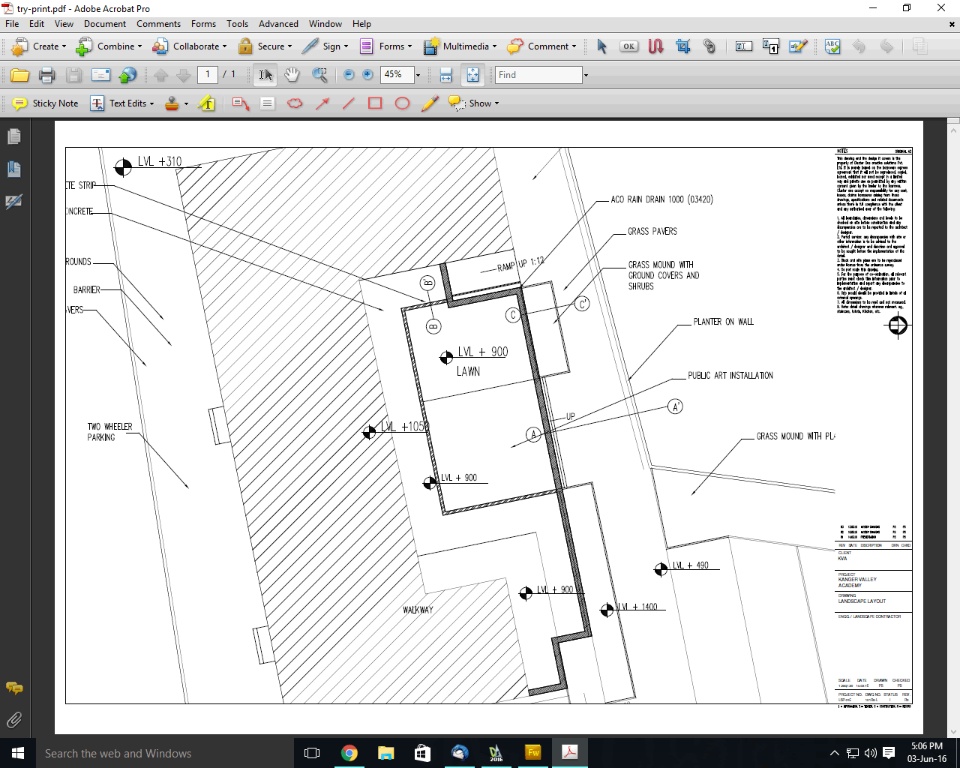This screenshot has width=960, height=768.
Task: Select the TouchUp Text tool
Action: click(x=744, y=47)
